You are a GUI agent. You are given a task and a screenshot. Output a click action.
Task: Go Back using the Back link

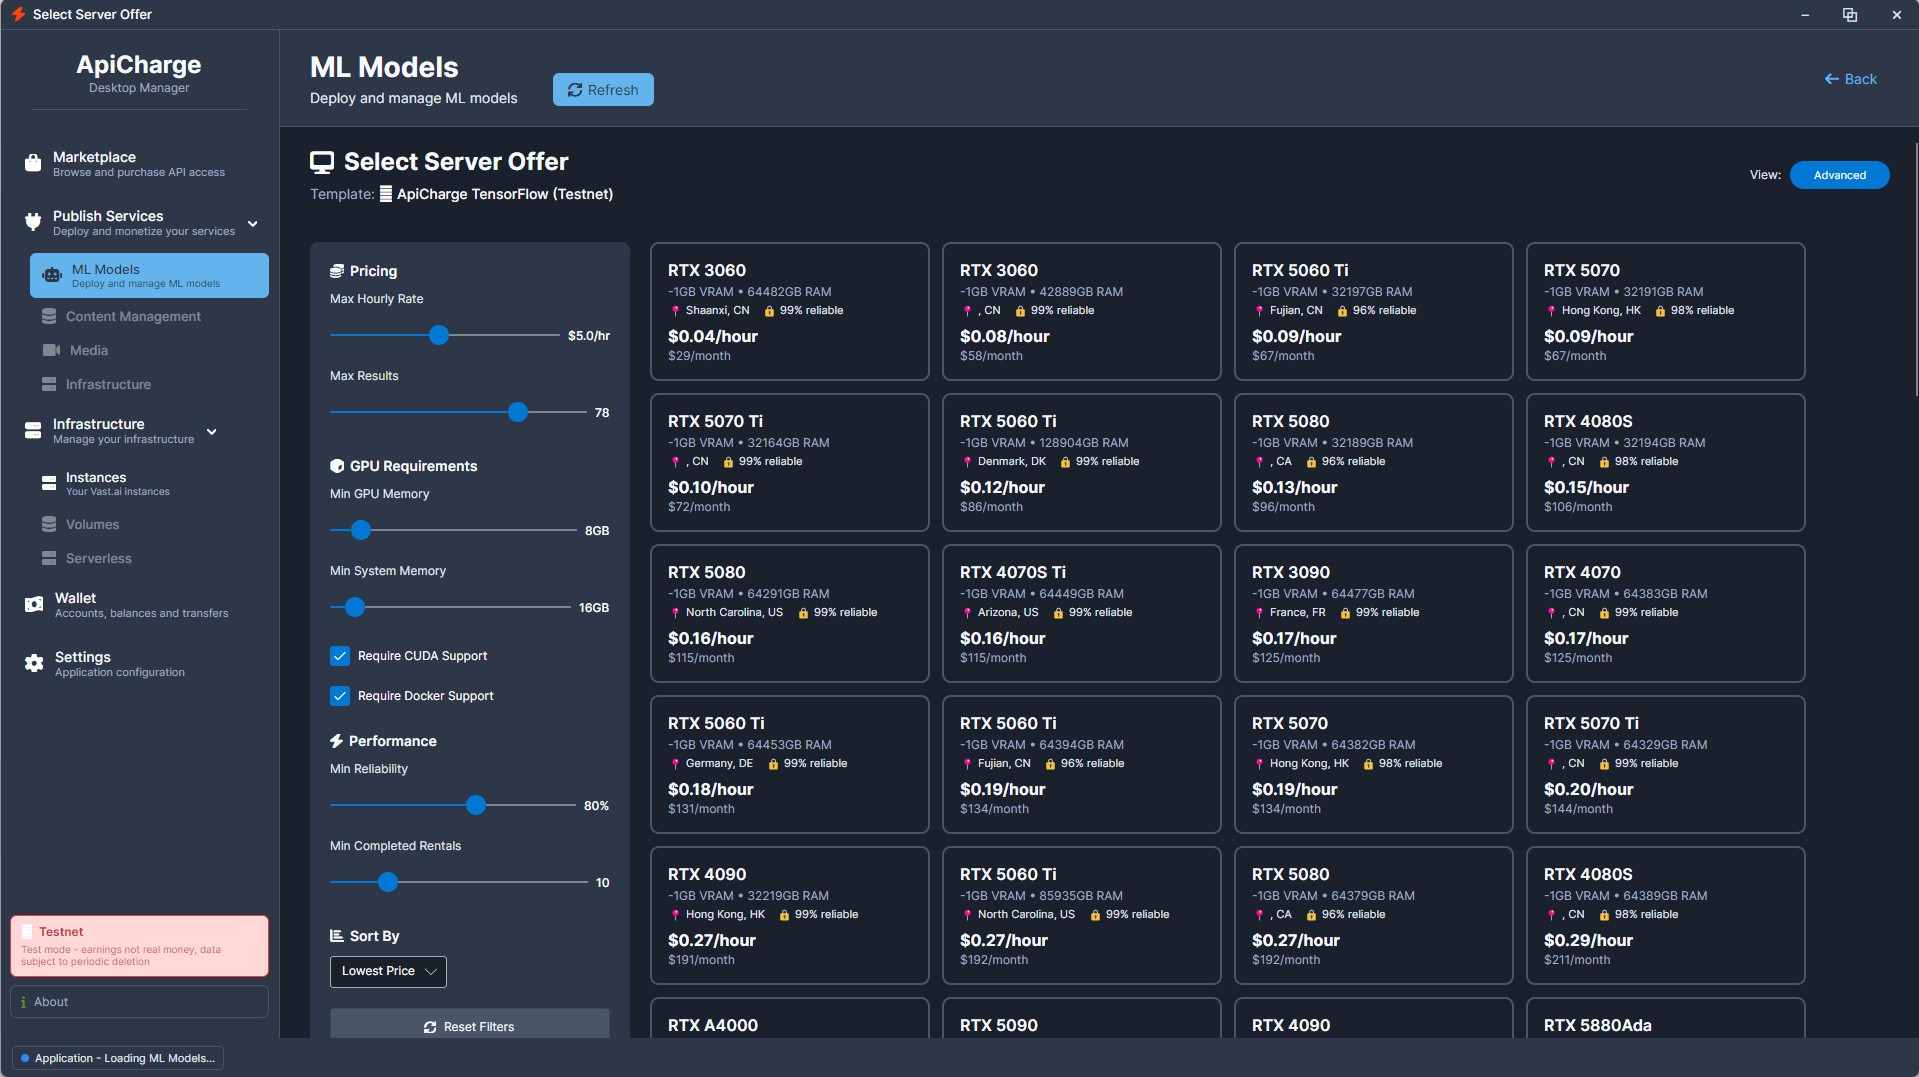click(x=1850, y=79)
